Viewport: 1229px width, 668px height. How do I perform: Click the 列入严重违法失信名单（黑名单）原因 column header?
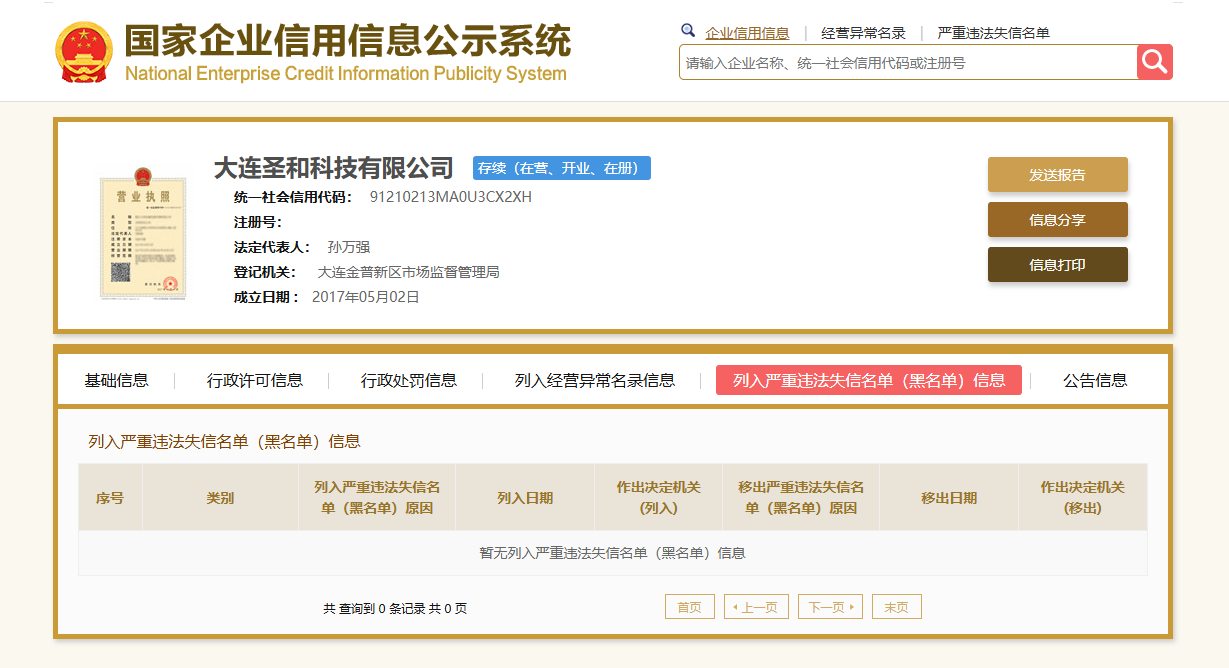[377, 497]
